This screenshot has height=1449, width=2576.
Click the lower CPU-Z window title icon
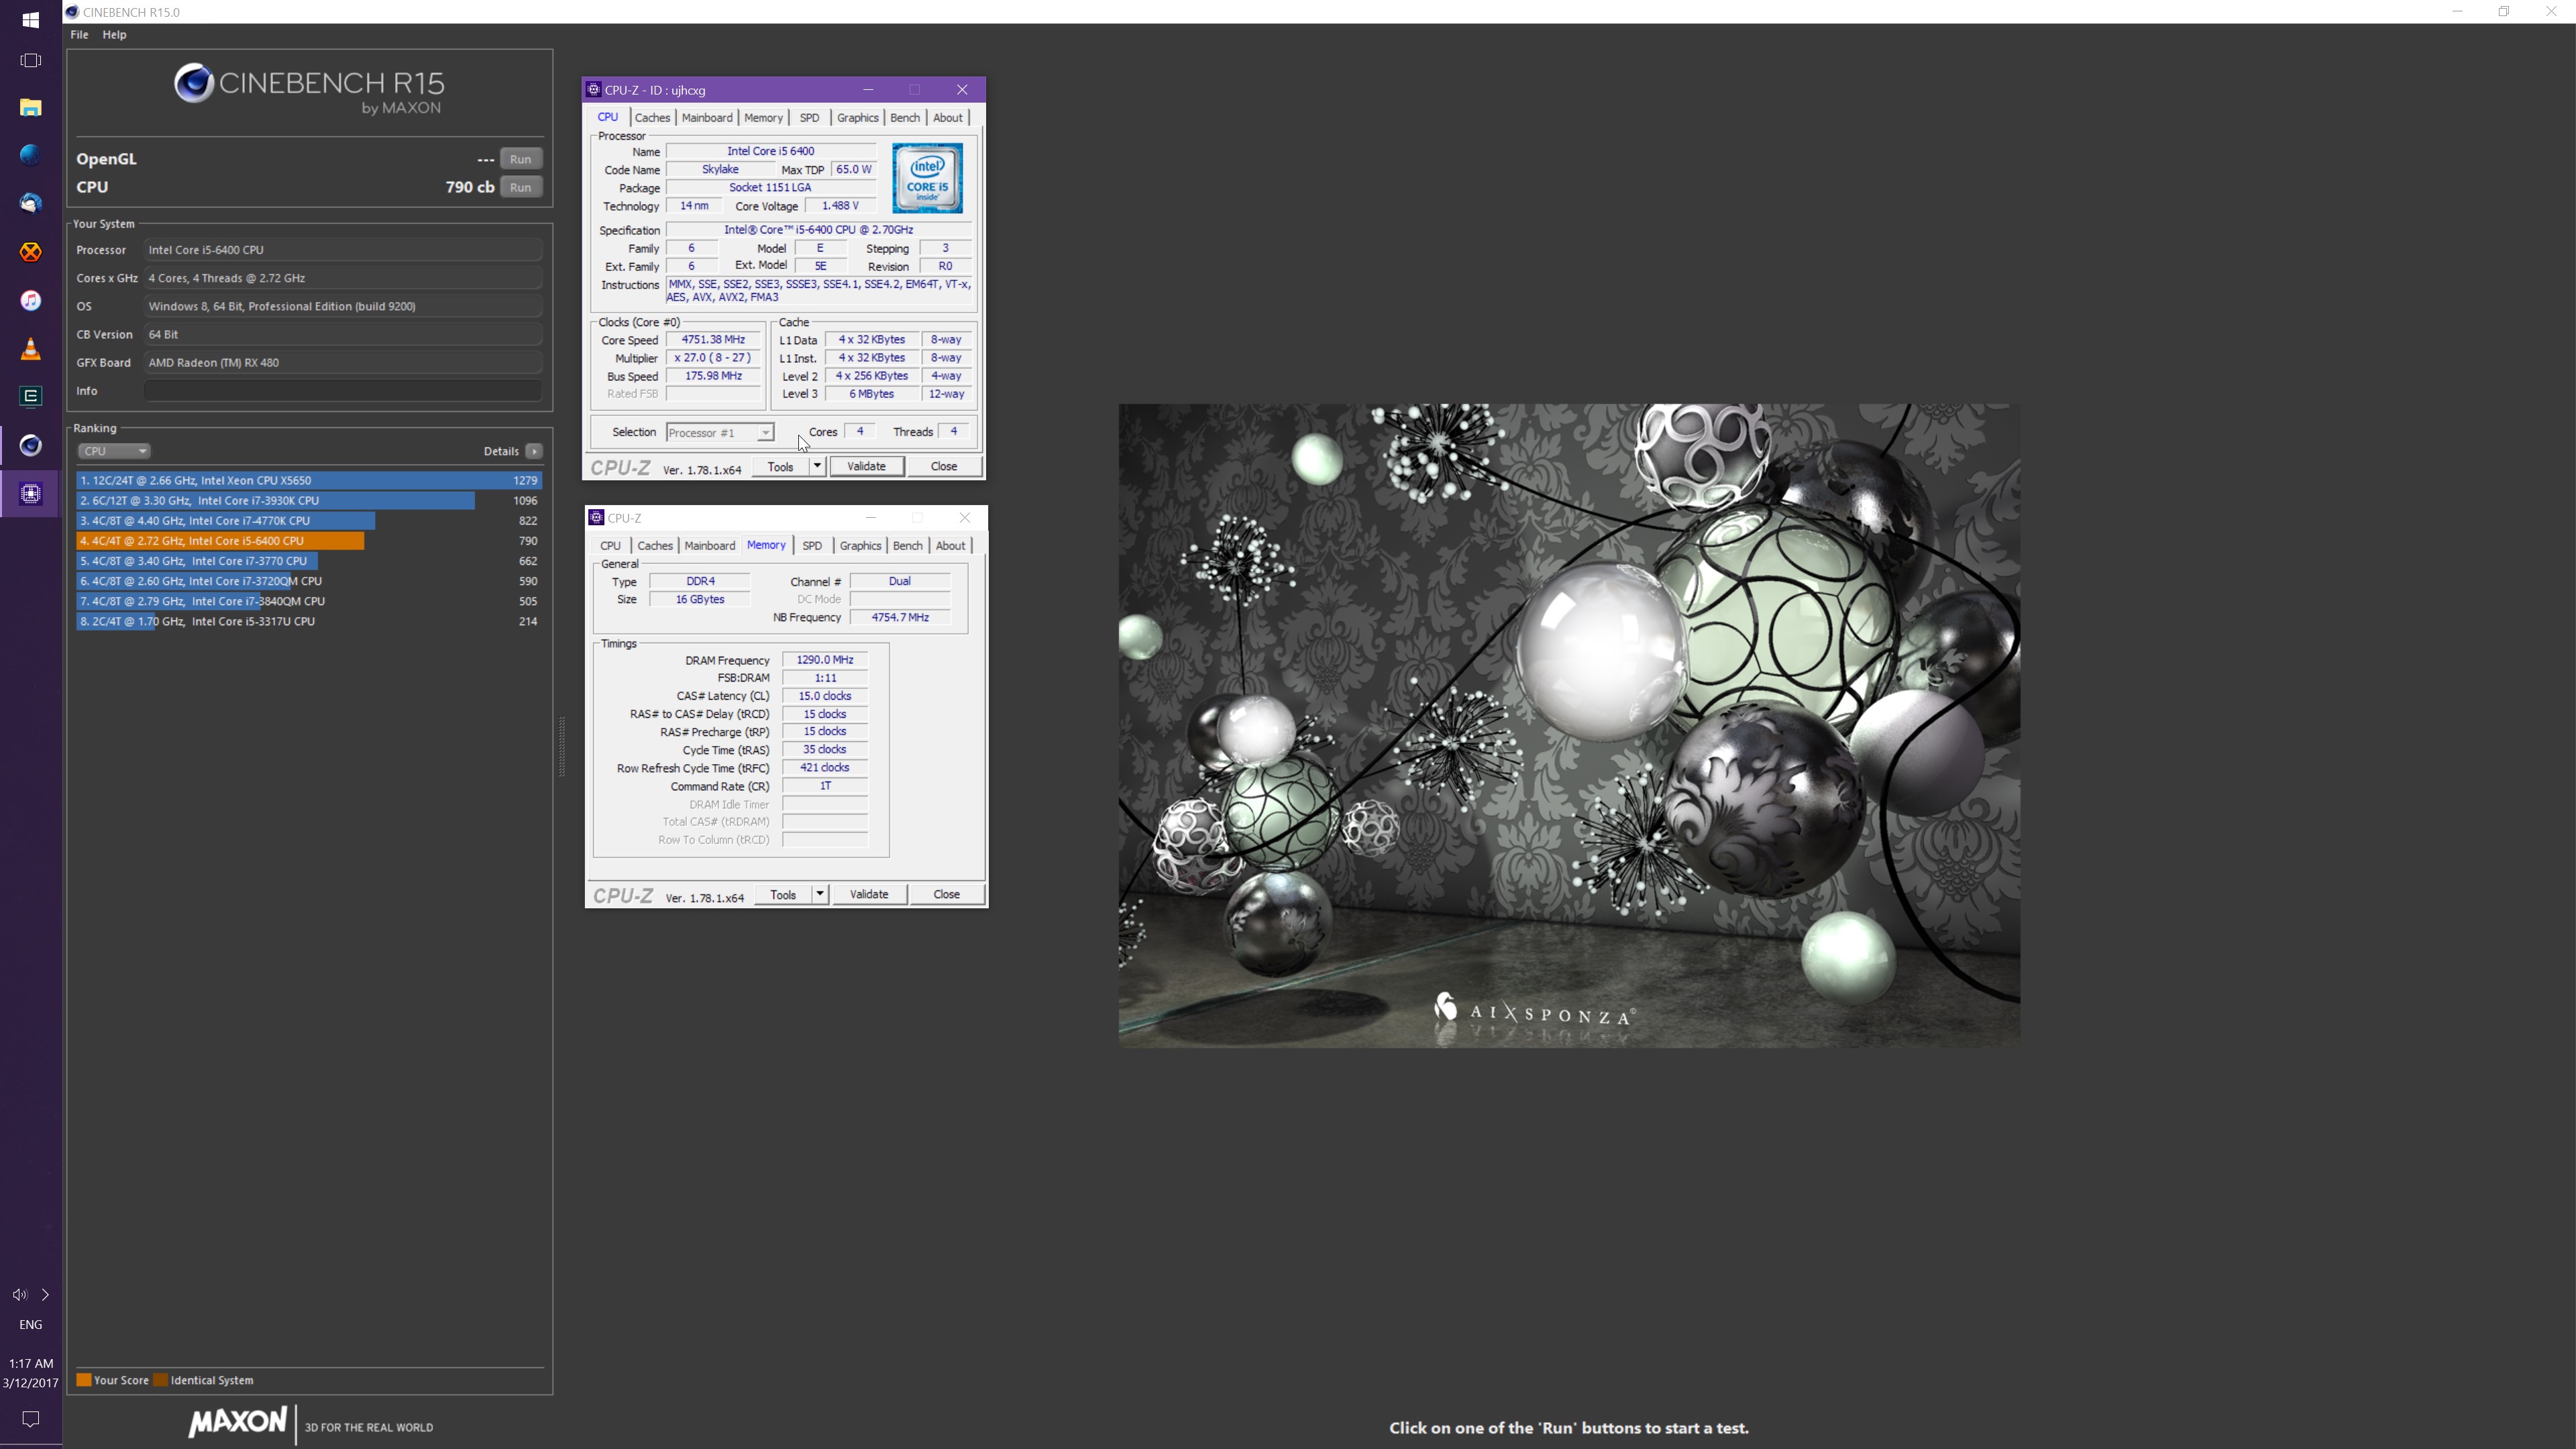coord(596,517)
